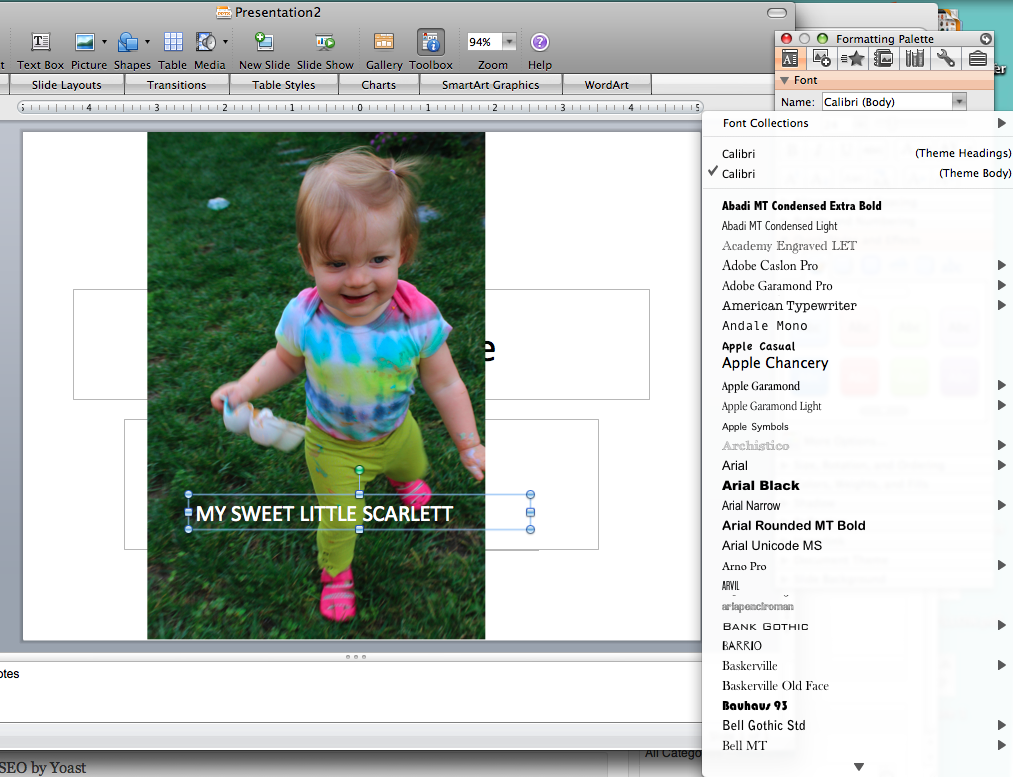
Task: Choose Arial Black from font list
Action: pyautogui.click(x=761, y=485)
